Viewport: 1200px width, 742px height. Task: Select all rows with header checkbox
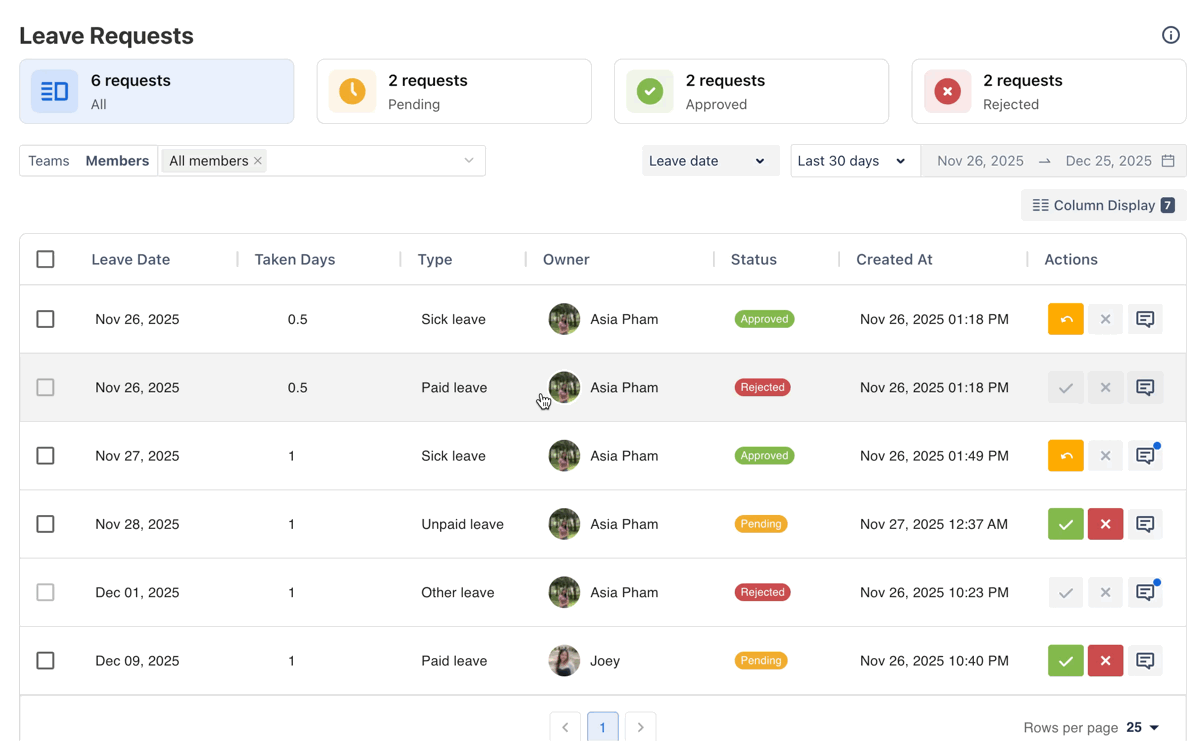coord(45,260)
